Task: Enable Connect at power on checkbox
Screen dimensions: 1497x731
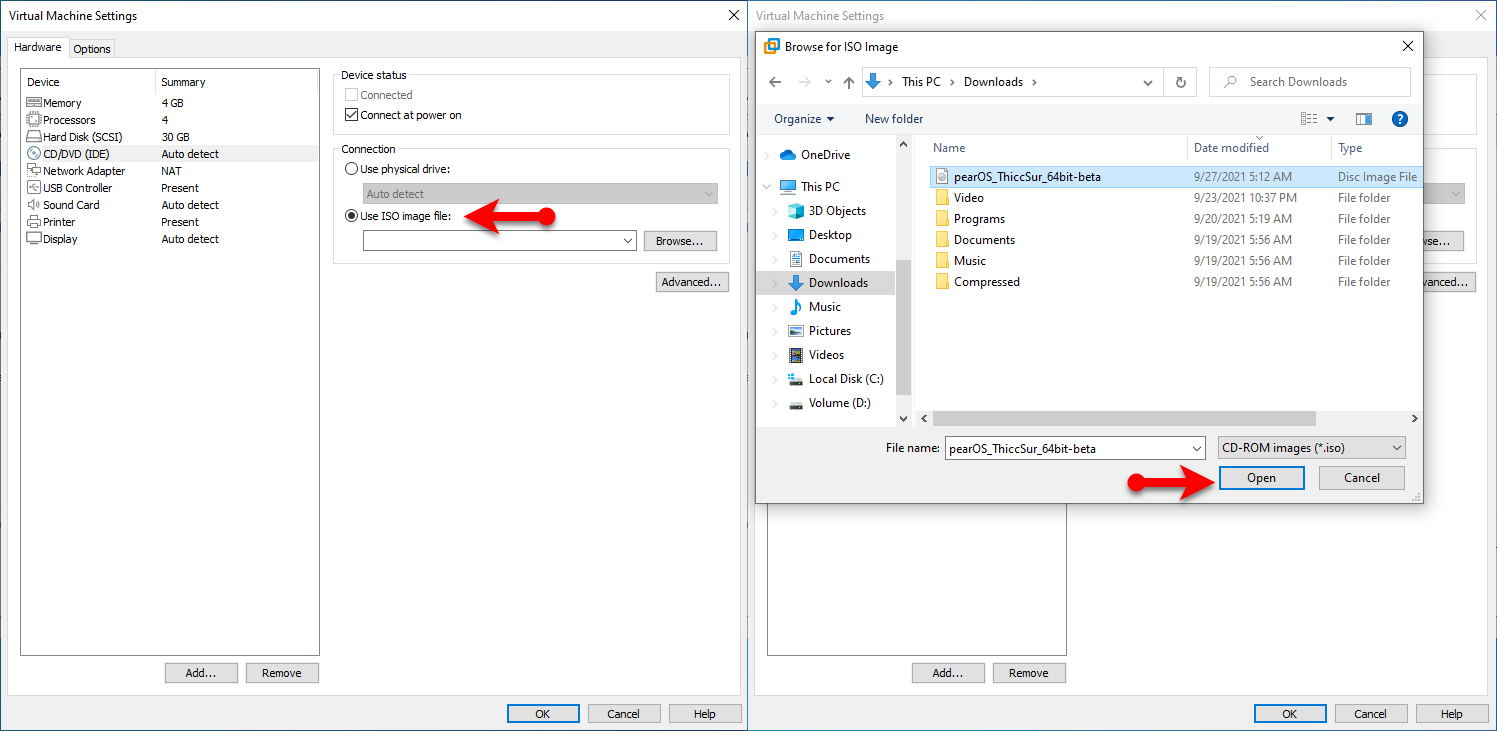Action: pos(351,115)
